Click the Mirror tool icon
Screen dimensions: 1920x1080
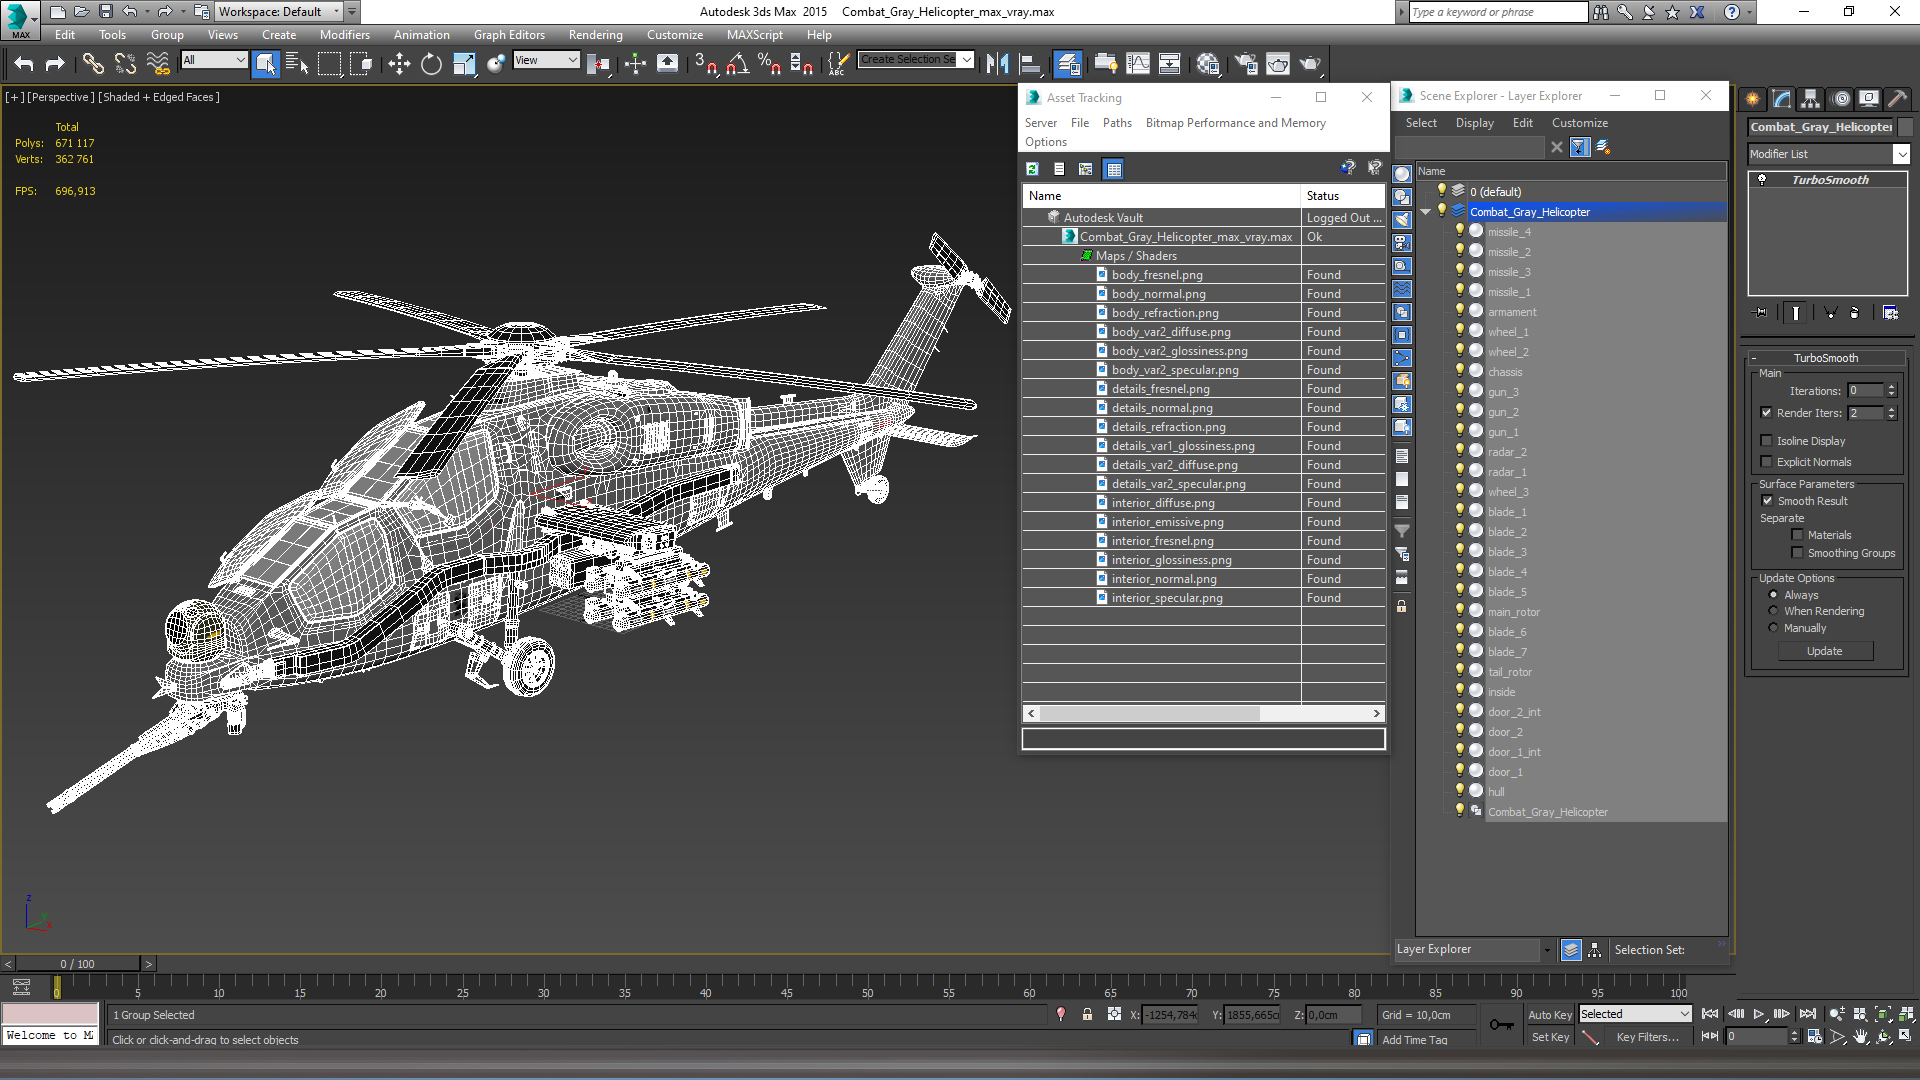coord(997,64)
